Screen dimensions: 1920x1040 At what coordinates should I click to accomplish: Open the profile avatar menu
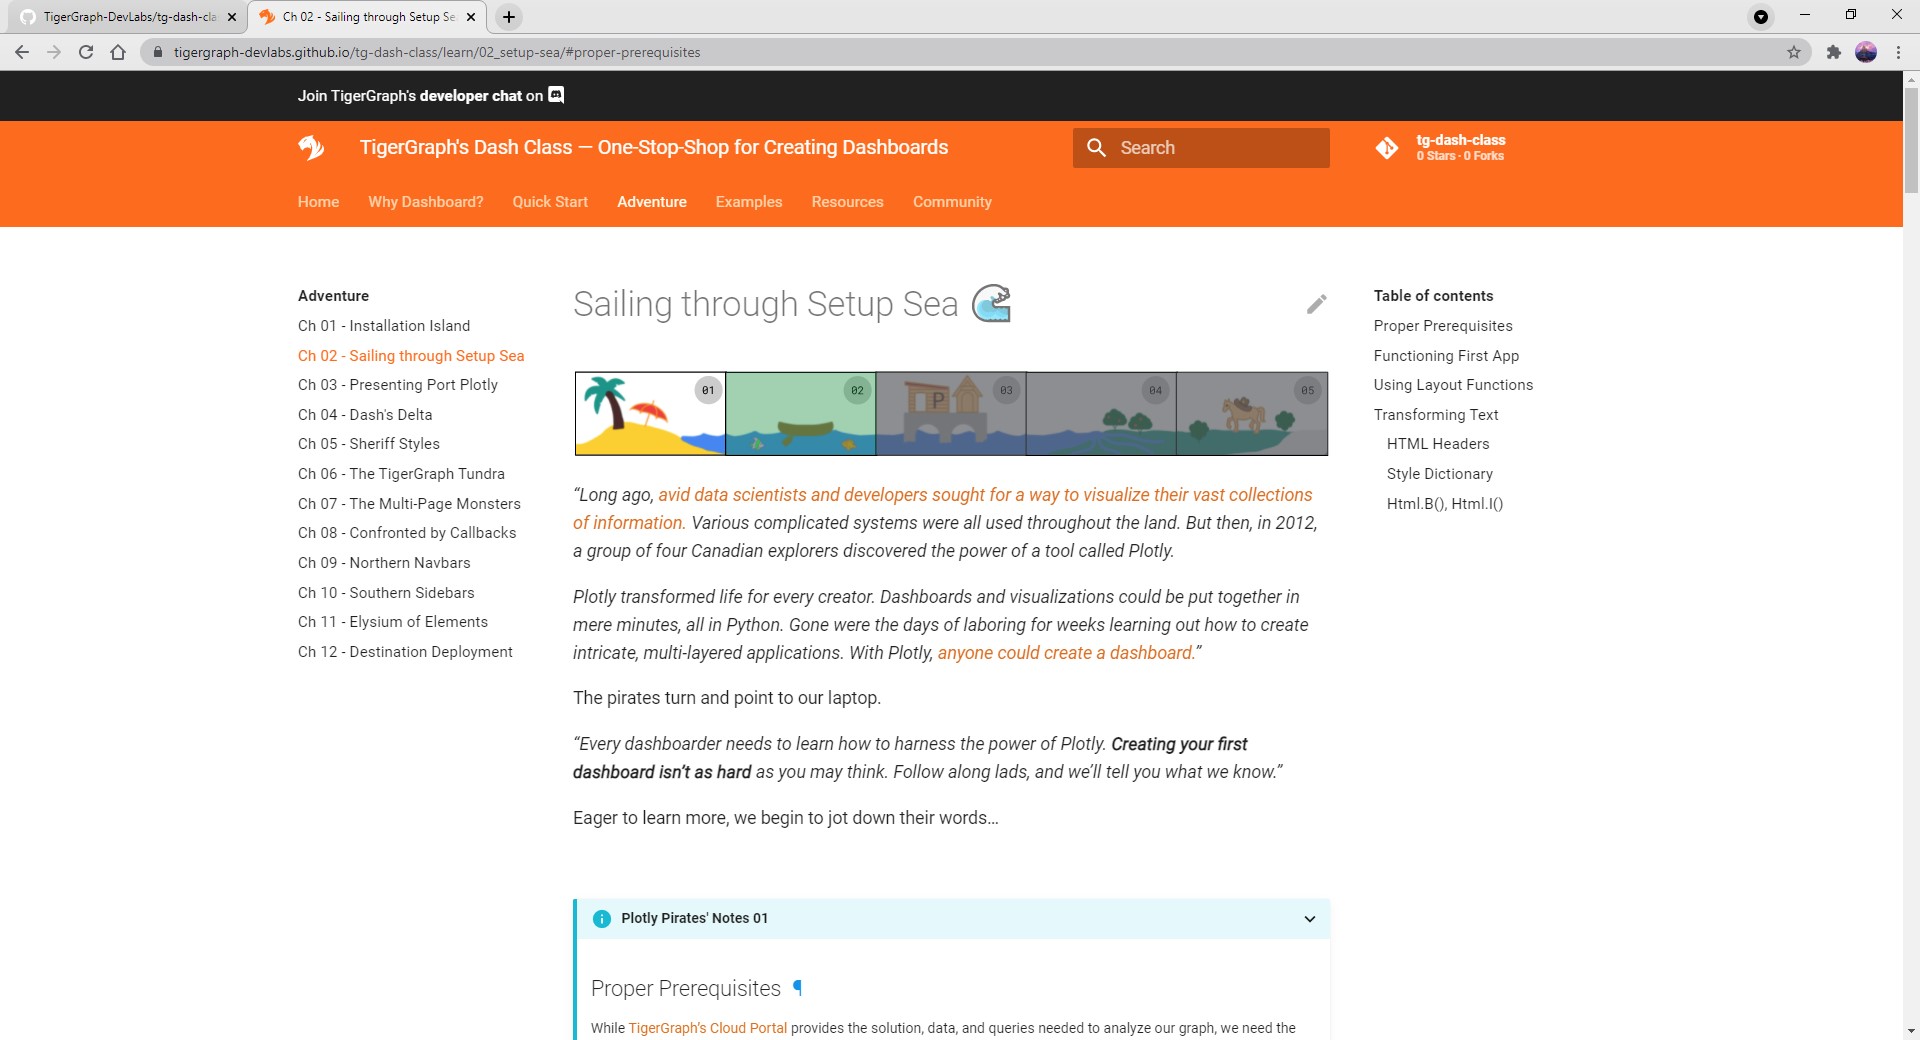[1866, 52]
